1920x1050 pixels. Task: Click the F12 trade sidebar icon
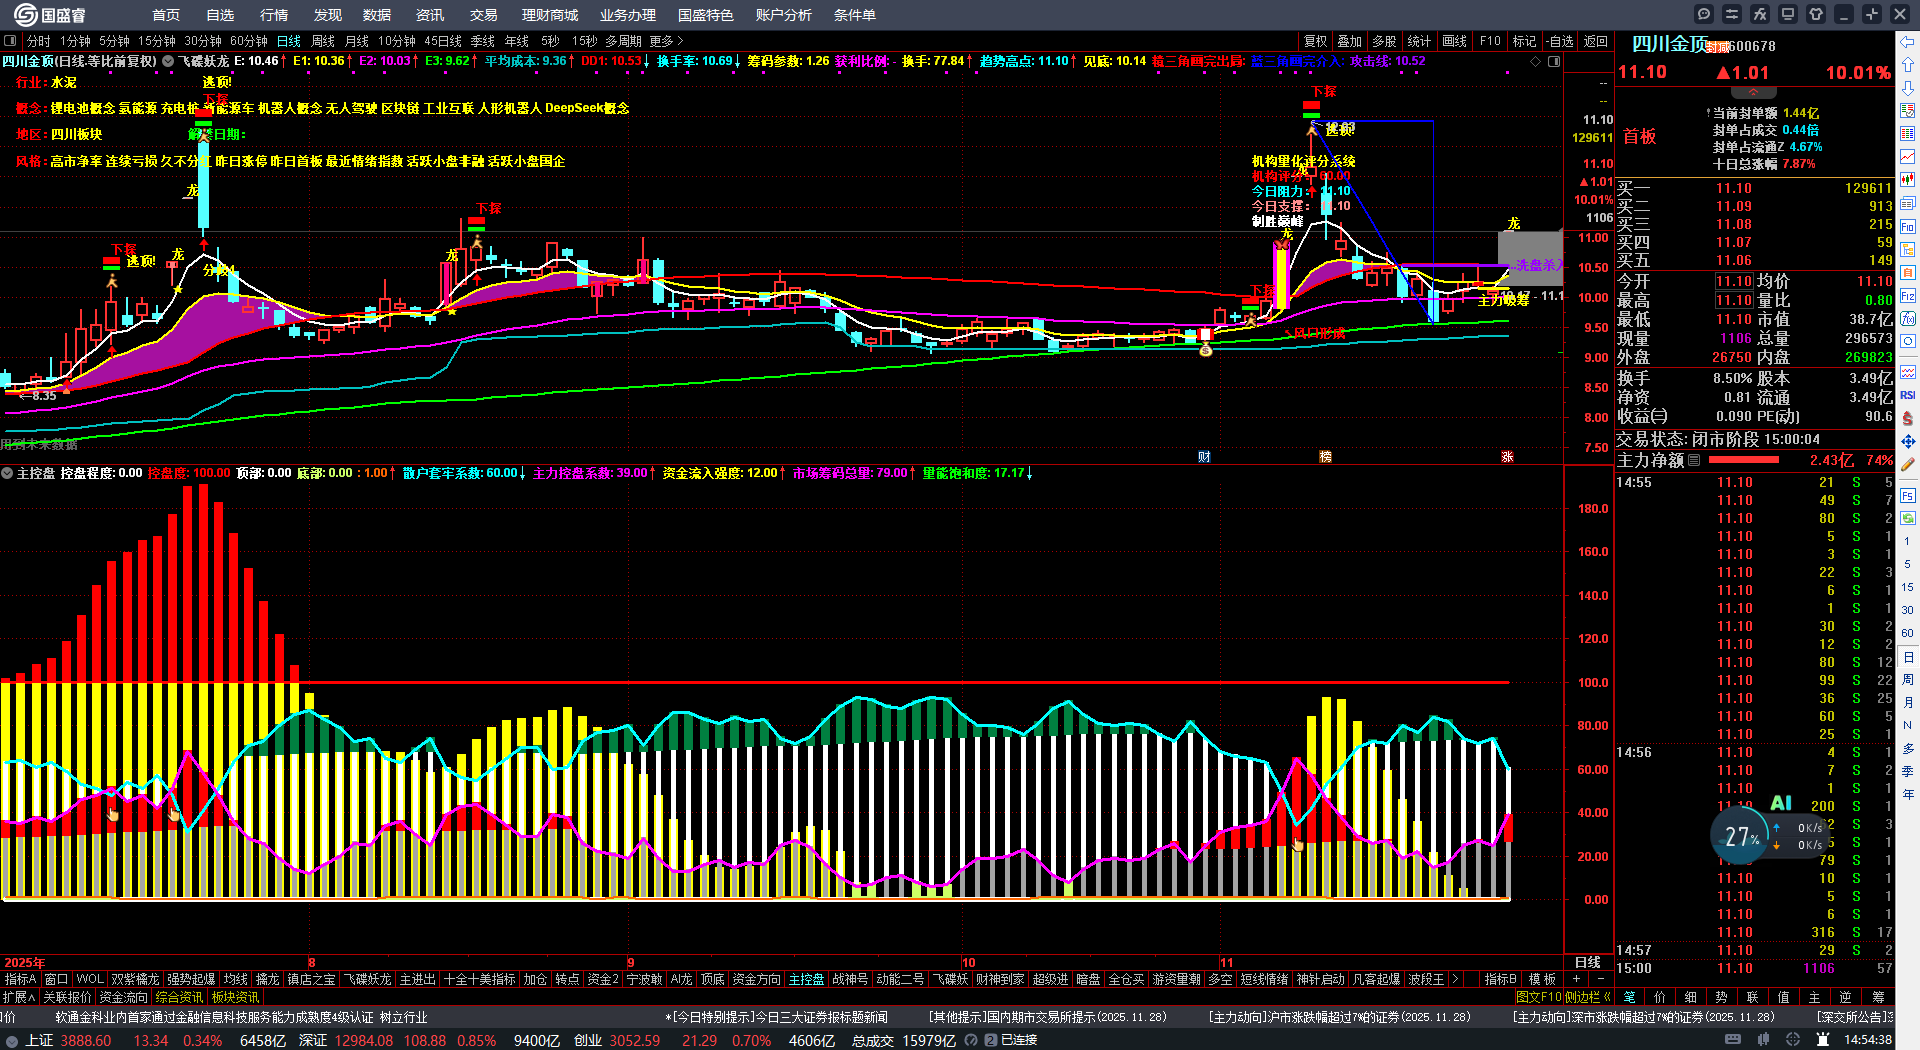click(x=1908, y=296)
